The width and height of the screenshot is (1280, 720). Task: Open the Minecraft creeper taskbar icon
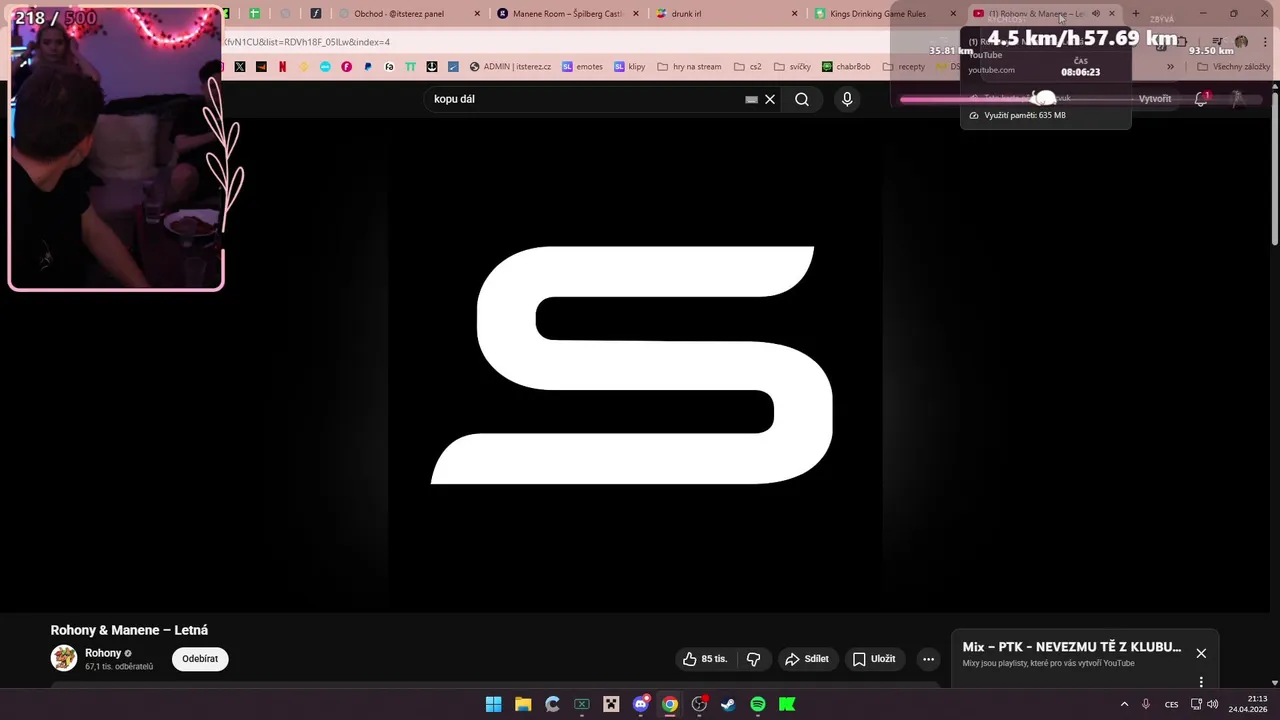[611, 704]
